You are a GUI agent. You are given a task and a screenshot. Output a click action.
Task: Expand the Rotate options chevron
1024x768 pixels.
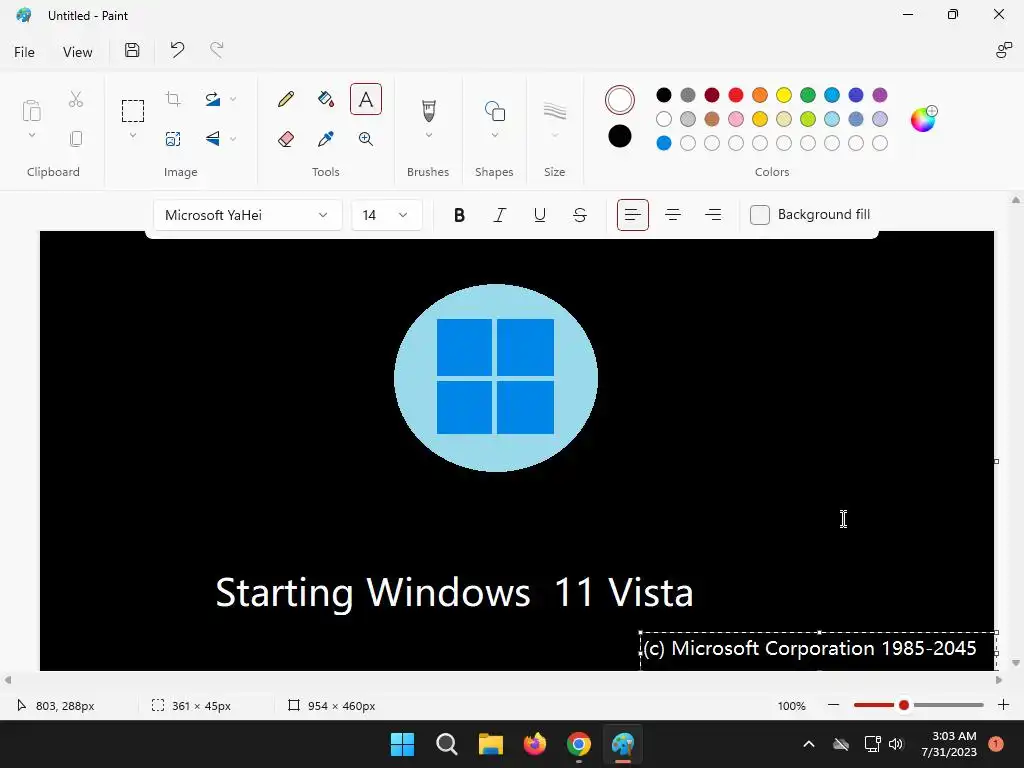coord(233,99)
